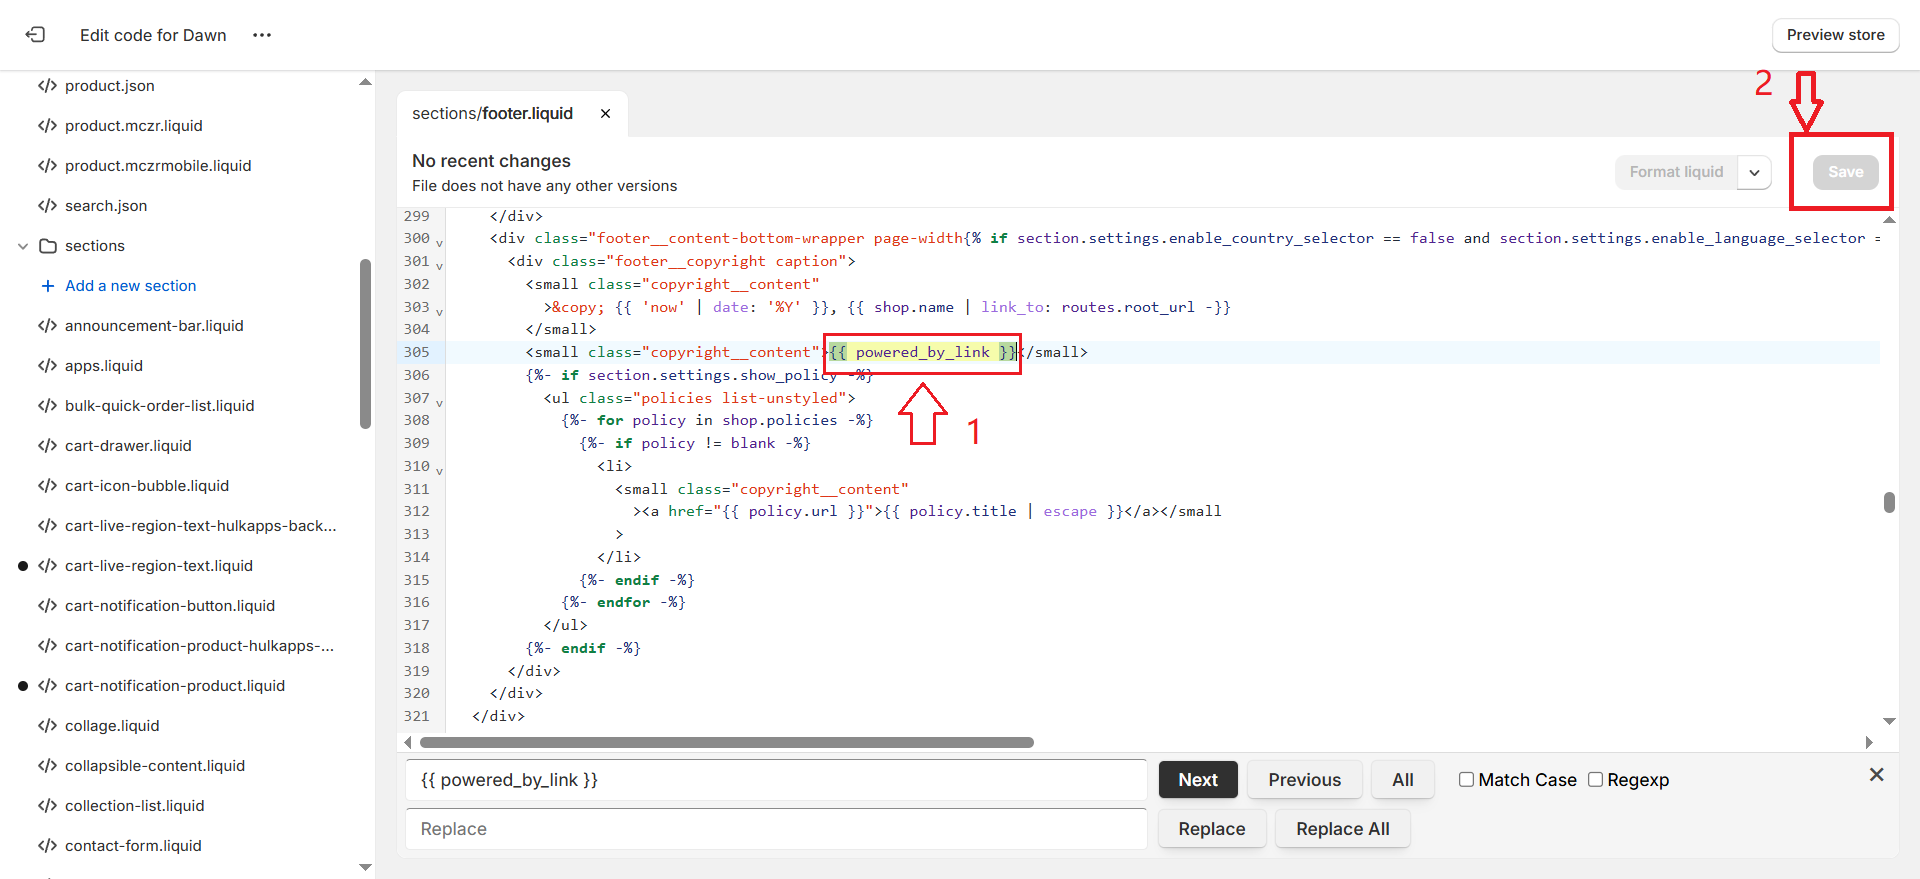The width and height of the screenshot is (1920, 879).
Task: Click the plus icon to add new section
Action: 47,286
